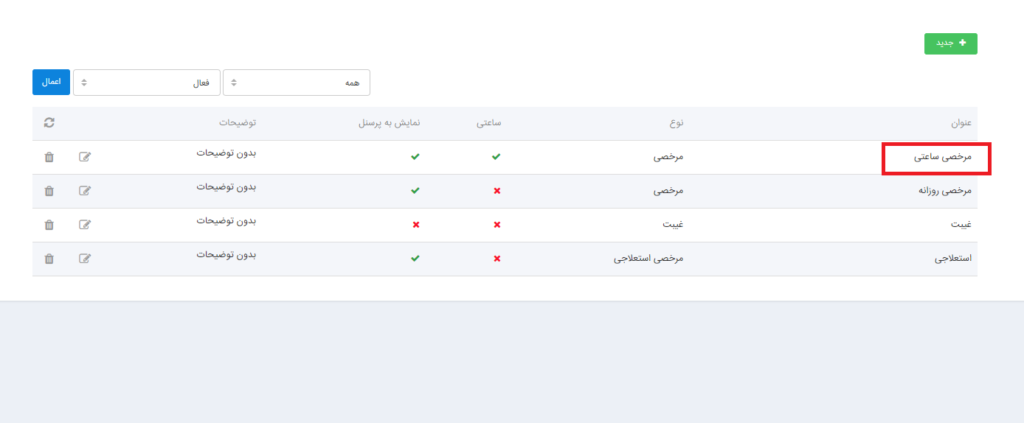
Task: Click the نوع column header
Action: coord(677,123)
